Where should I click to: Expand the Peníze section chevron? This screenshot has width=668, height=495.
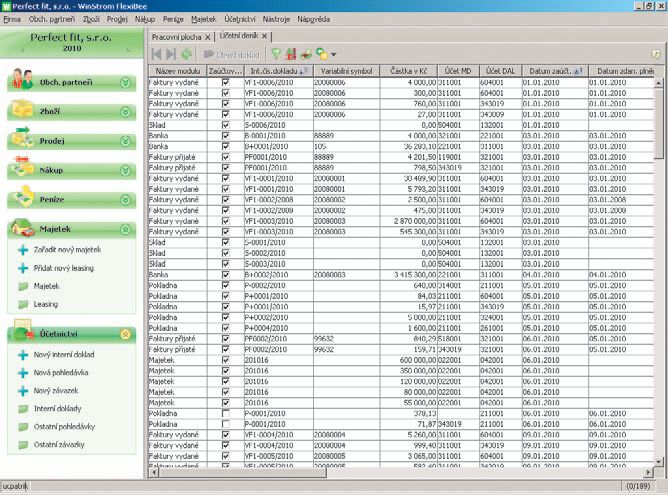click(125, 199)
